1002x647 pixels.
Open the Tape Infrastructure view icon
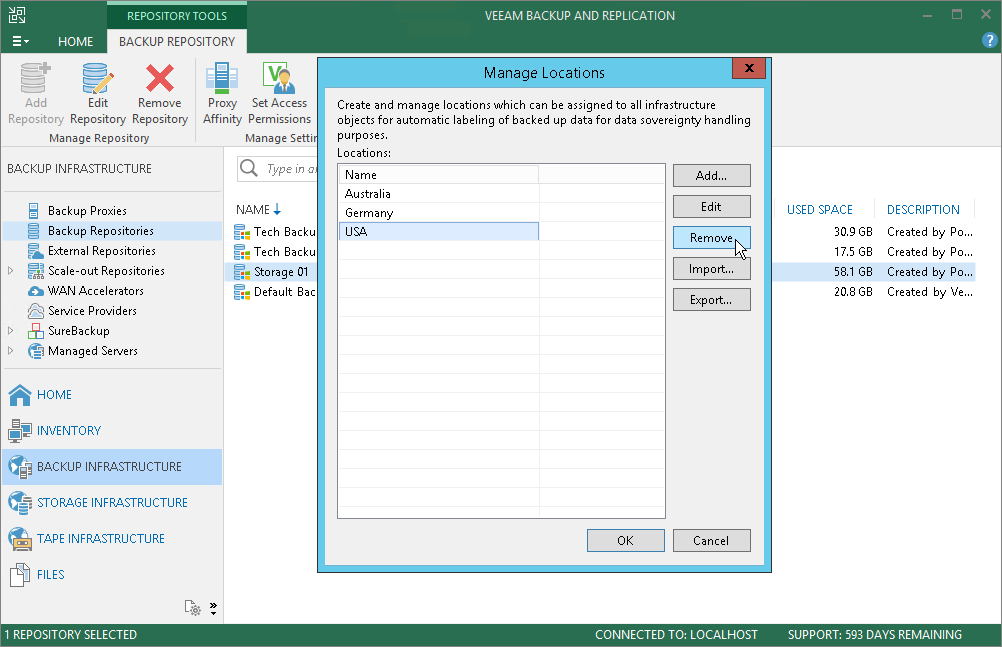click(x=20, y=539)
